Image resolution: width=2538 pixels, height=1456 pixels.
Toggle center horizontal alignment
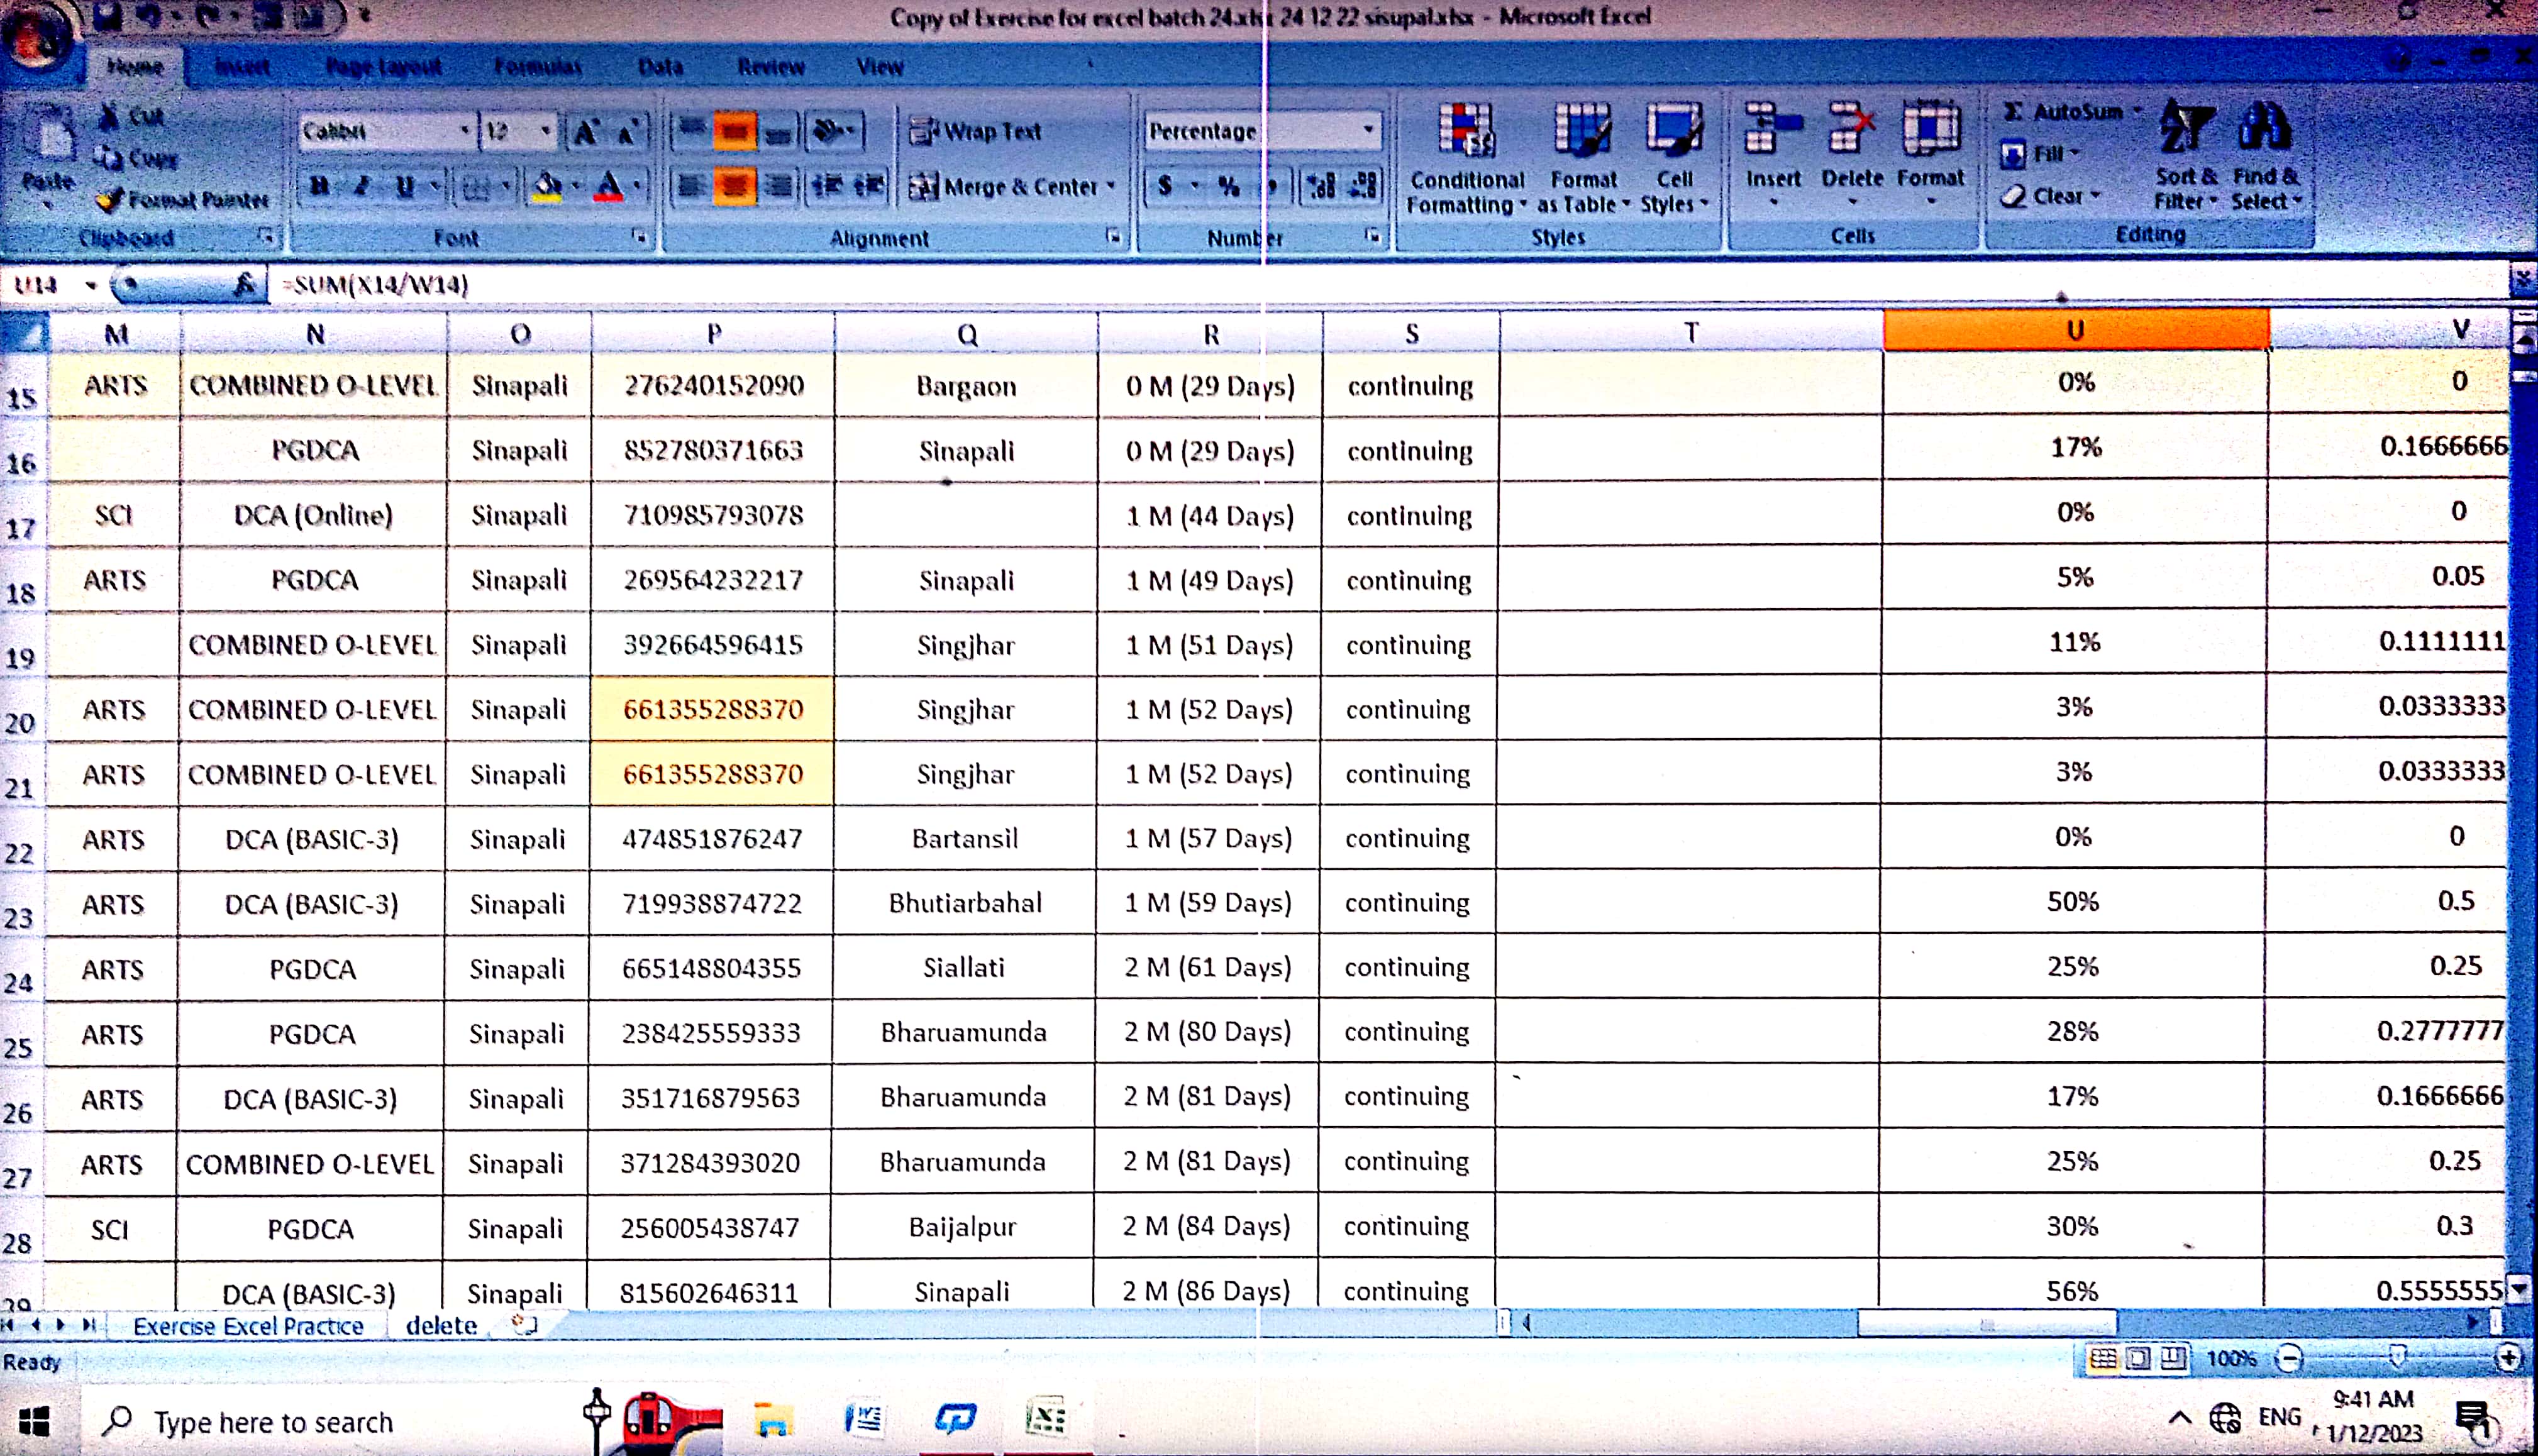(734, 187)
